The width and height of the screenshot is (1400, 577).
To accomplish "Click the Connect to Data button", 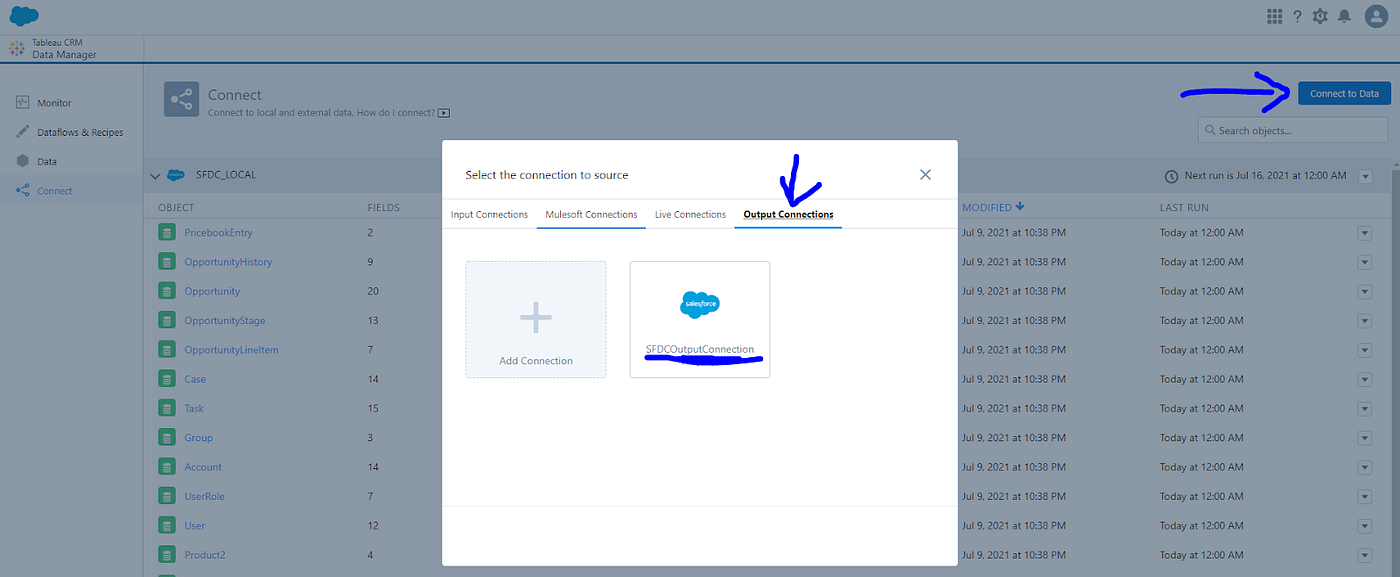I will pyautogui.click(x=1344, y=93).
